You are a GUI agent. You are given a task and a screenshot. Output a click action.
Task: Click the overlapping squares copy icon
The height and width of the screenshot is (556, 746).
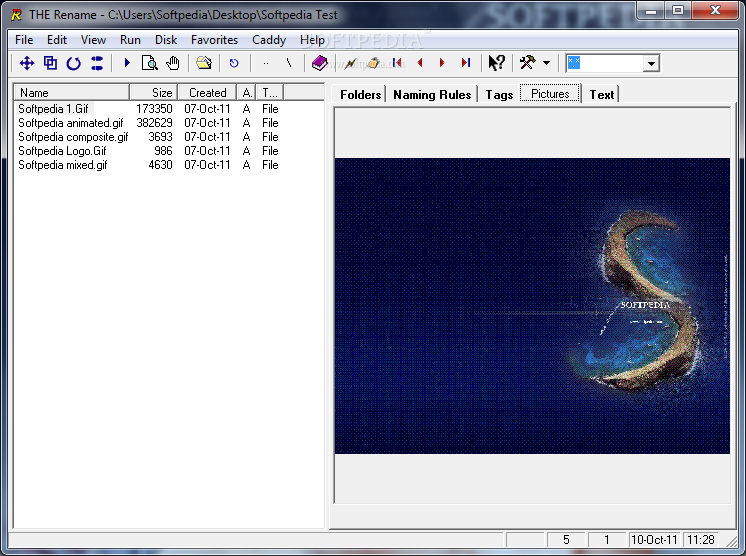click(50, 63)
